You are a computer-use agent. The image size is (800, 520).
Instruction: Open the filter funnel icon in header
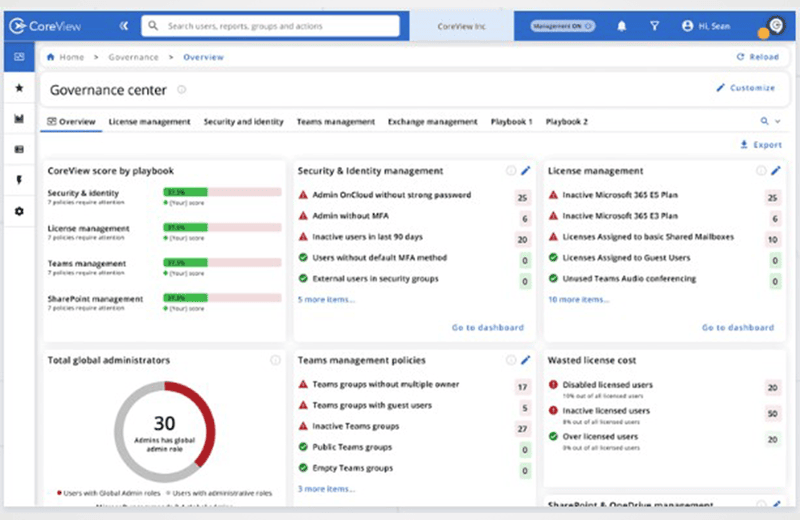654,26
